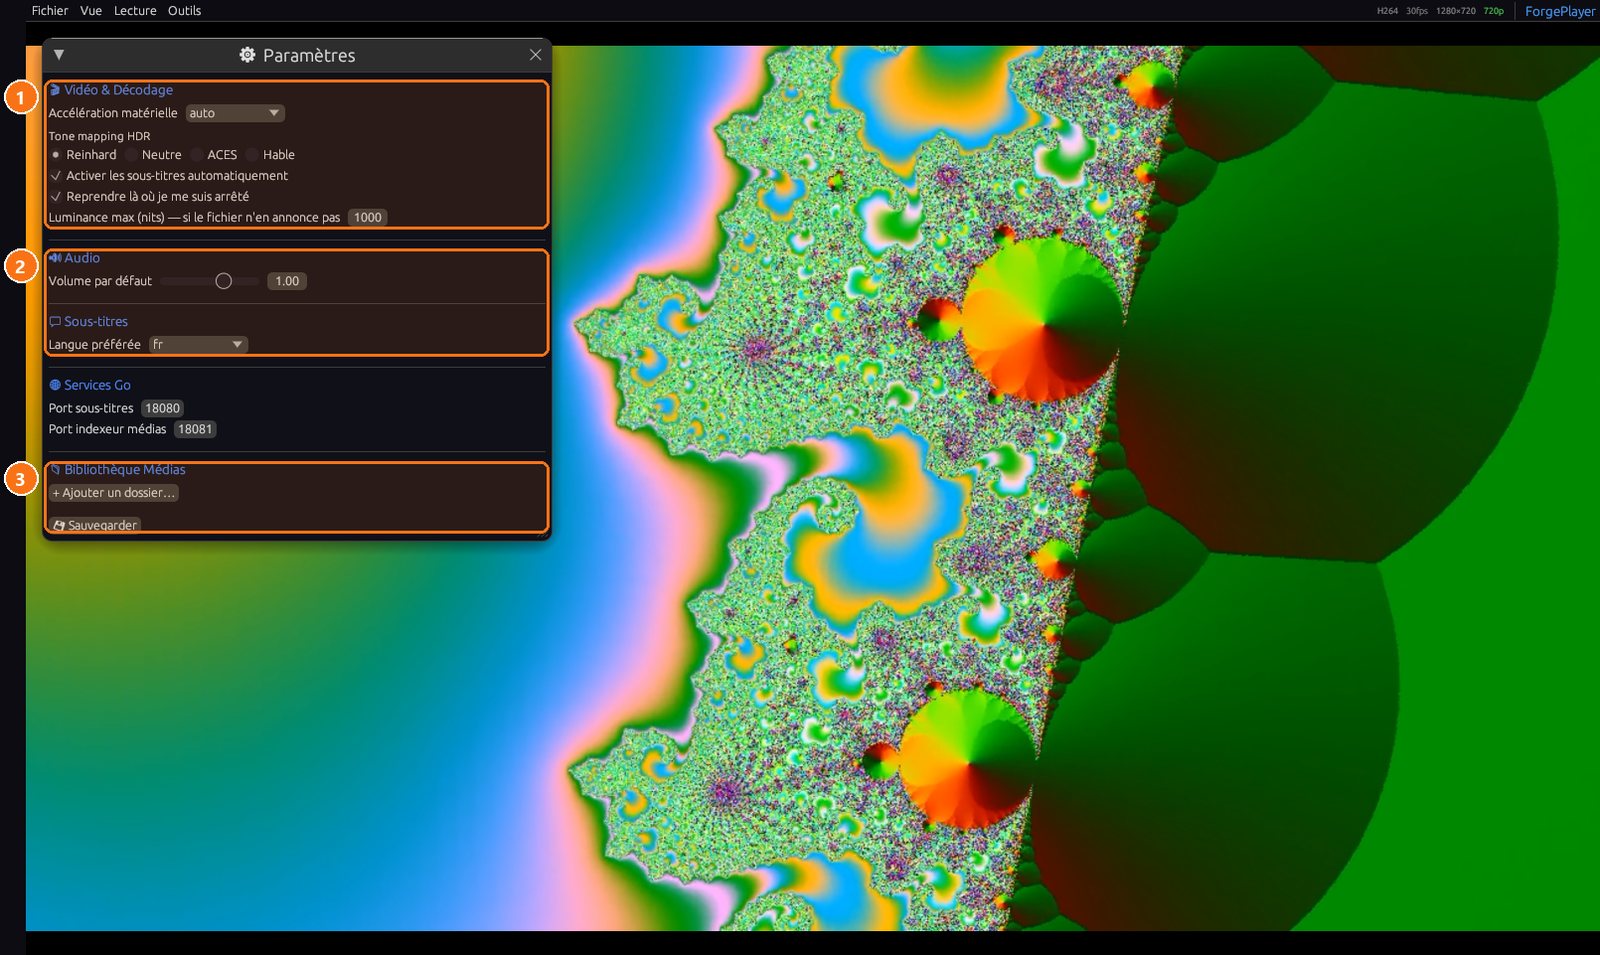Open the Accélération matérielle dropdown
1600x955 pixels.
[x=235, y=113]
